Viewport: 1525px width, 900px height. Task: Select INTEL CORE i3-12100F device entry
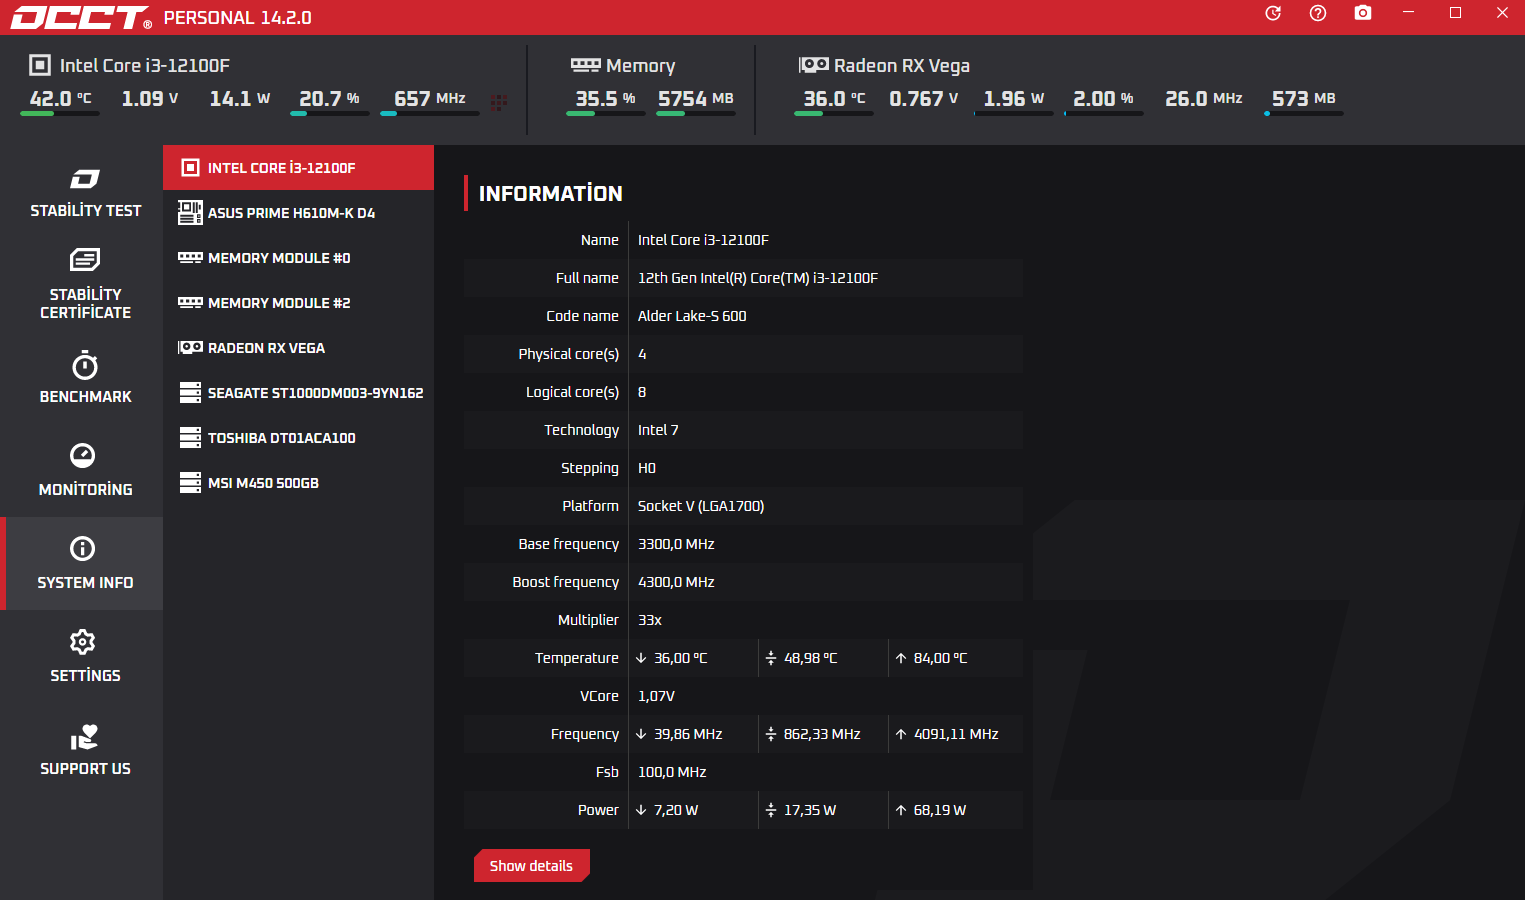(x=298, y=167)
